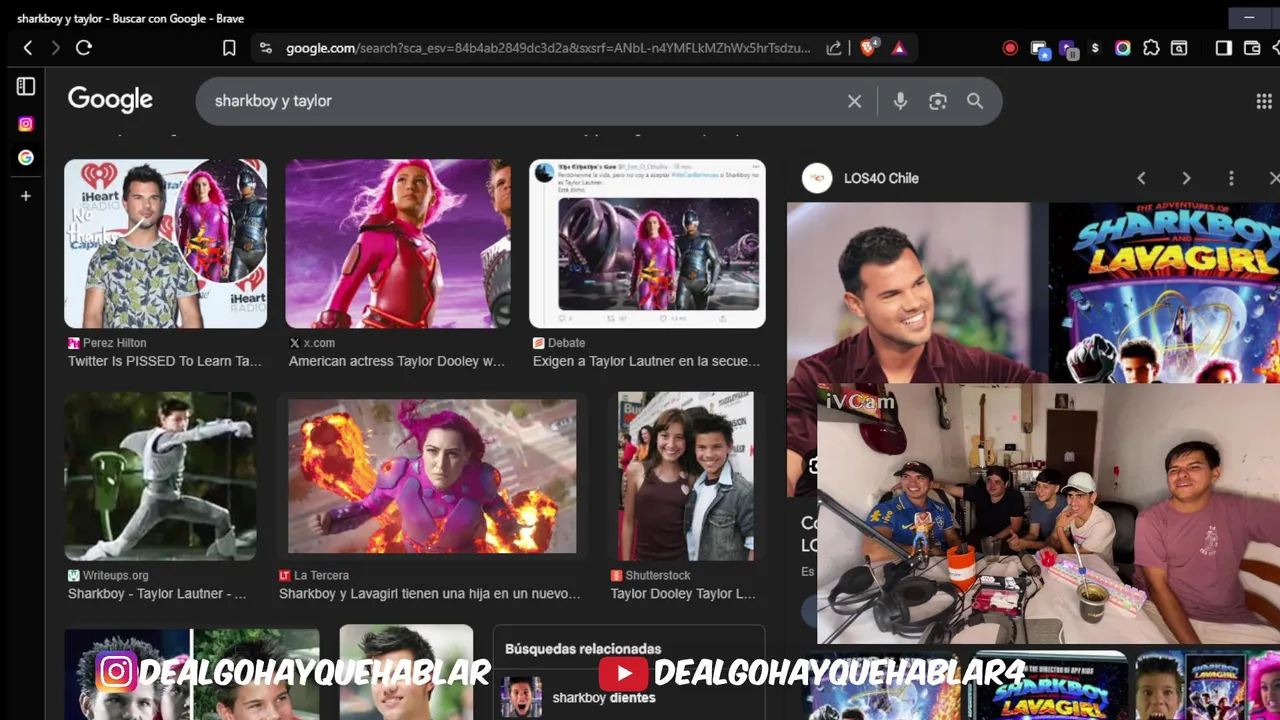Screen dimensions: 1280x720
Task: Switch to the Google tab in sidebar
Action: pos(26,158)
